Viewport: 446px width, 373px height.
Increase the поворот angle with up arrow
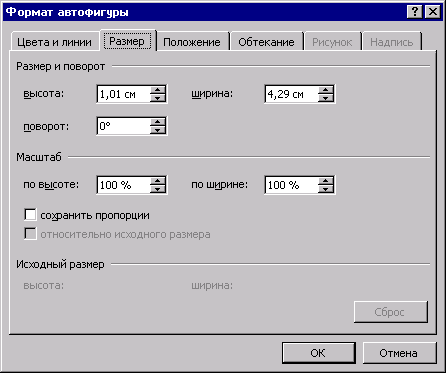click(x=158, y=122)
